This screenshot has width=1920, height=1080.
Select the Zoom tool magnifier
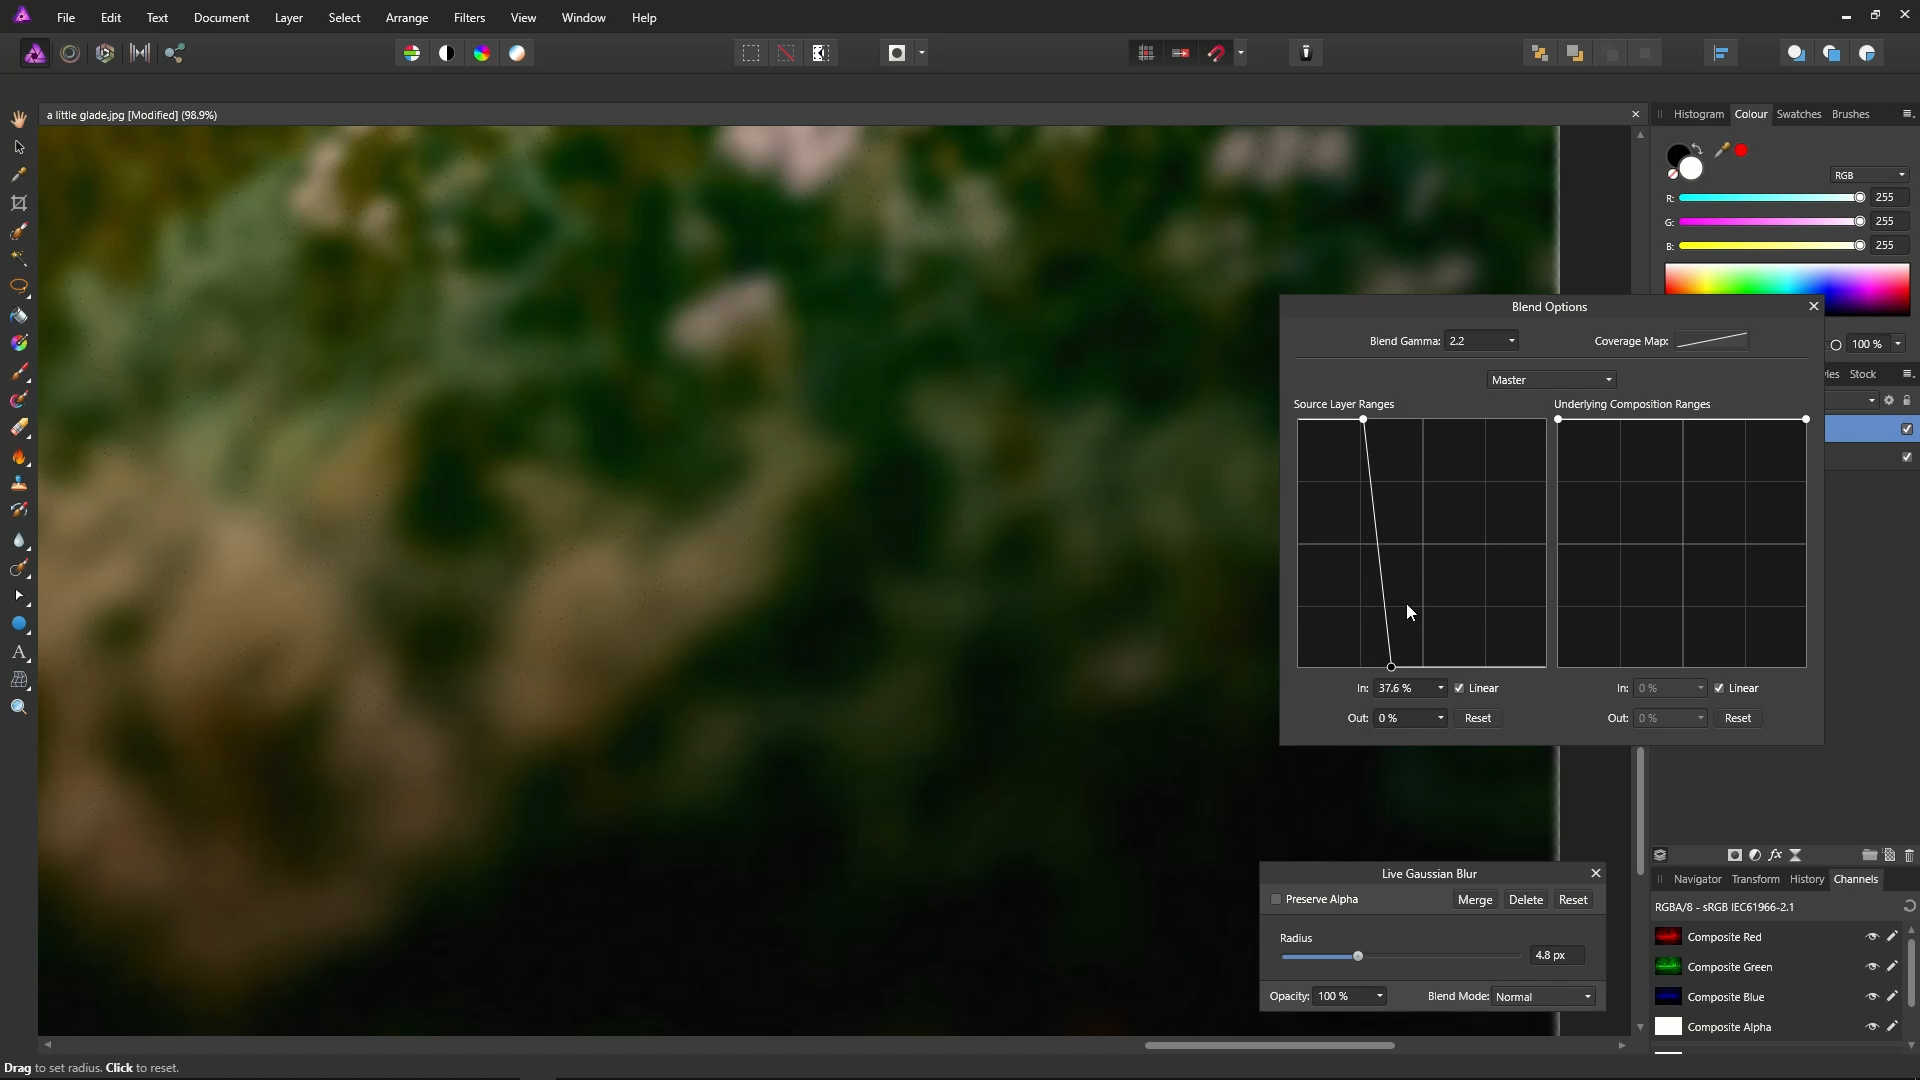tap(18, 707)
